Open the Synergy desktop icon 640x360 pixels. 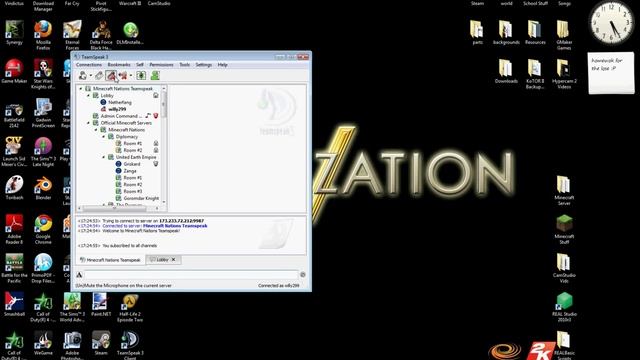point(14,32)
